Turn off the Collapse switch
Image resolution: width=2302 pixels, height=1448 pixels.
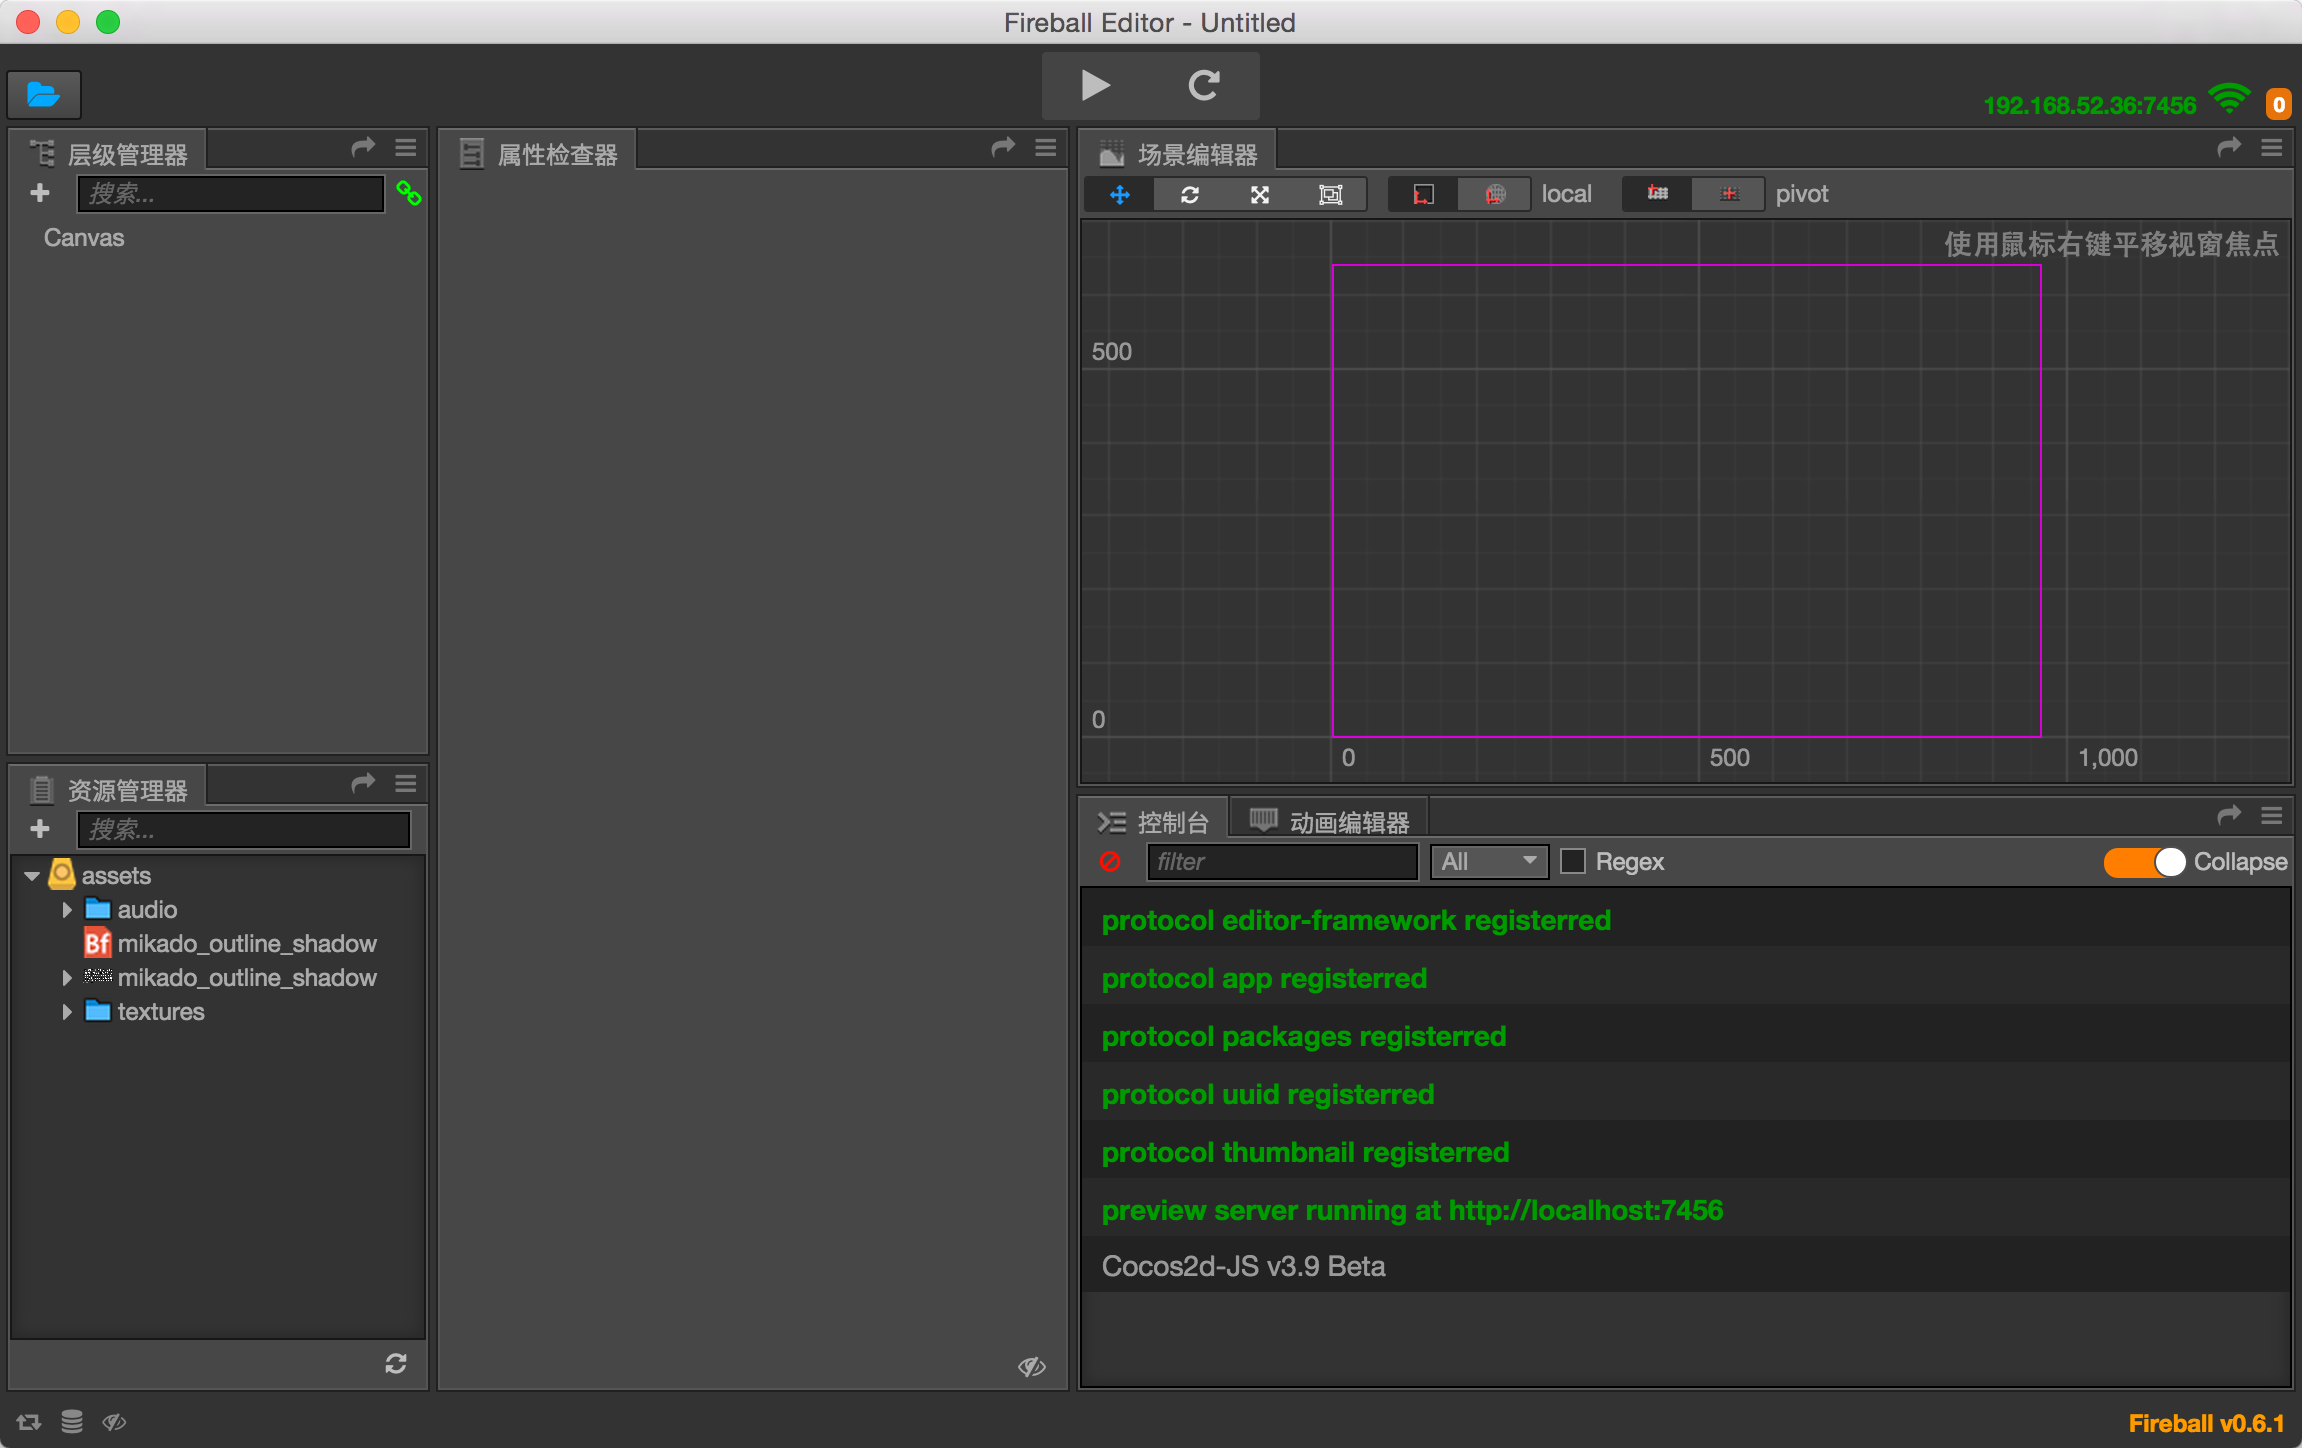point(2146,862)
